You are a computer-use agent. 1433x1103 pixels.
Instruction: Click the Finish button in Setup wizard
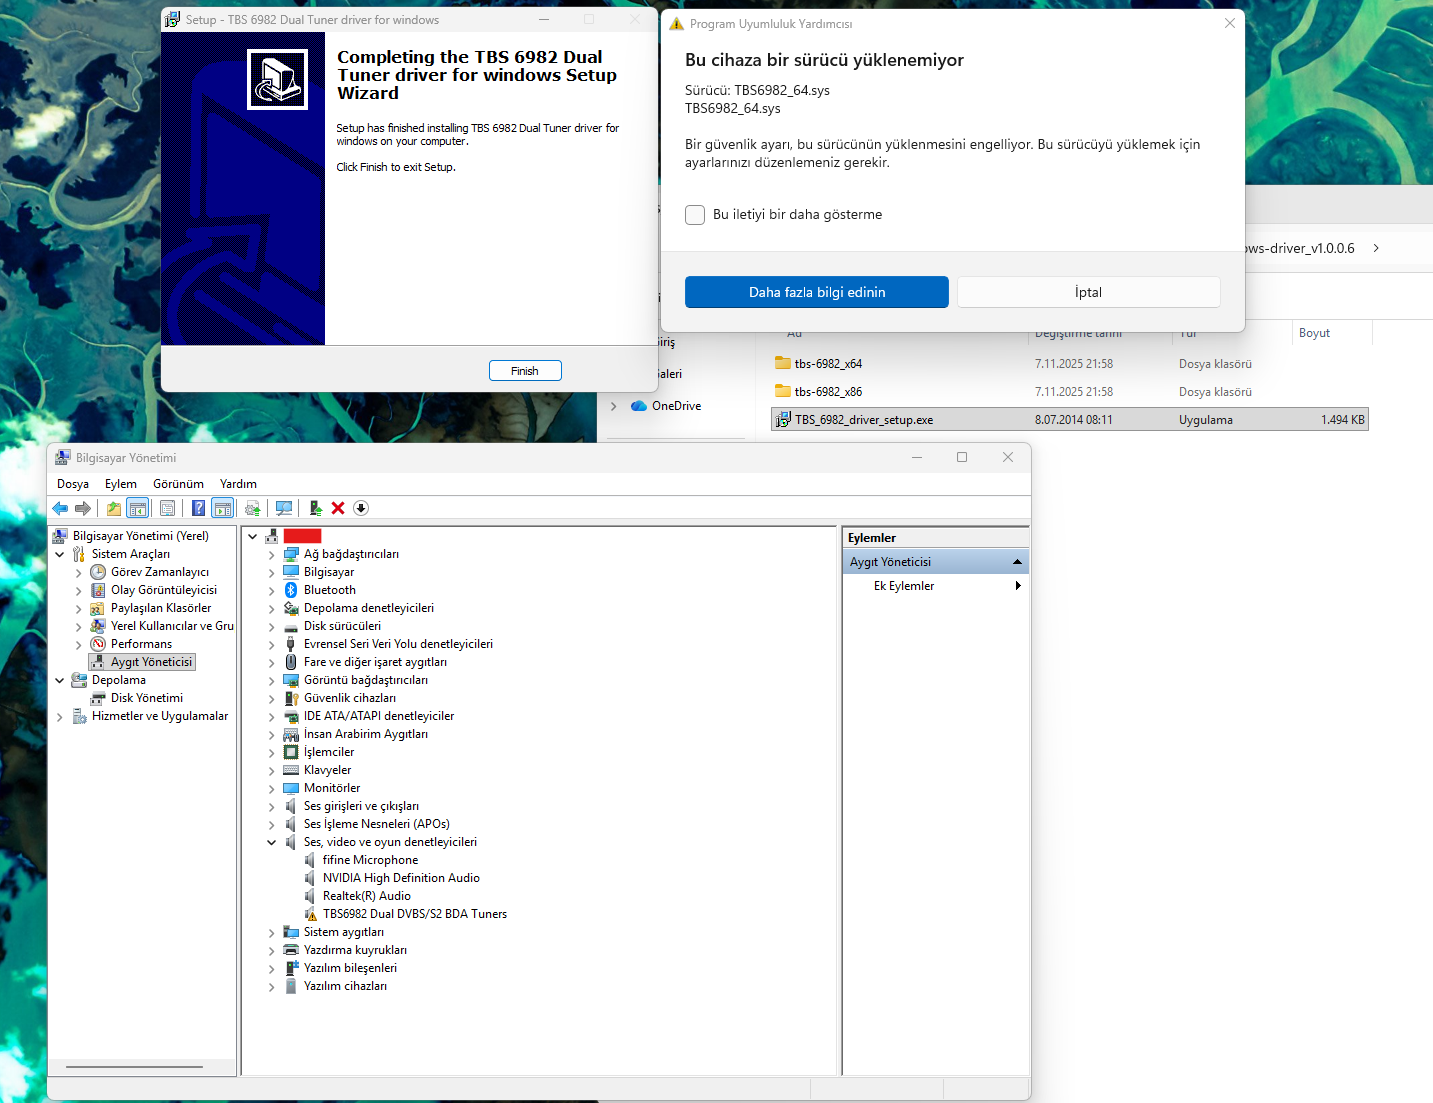coord(525,371)
